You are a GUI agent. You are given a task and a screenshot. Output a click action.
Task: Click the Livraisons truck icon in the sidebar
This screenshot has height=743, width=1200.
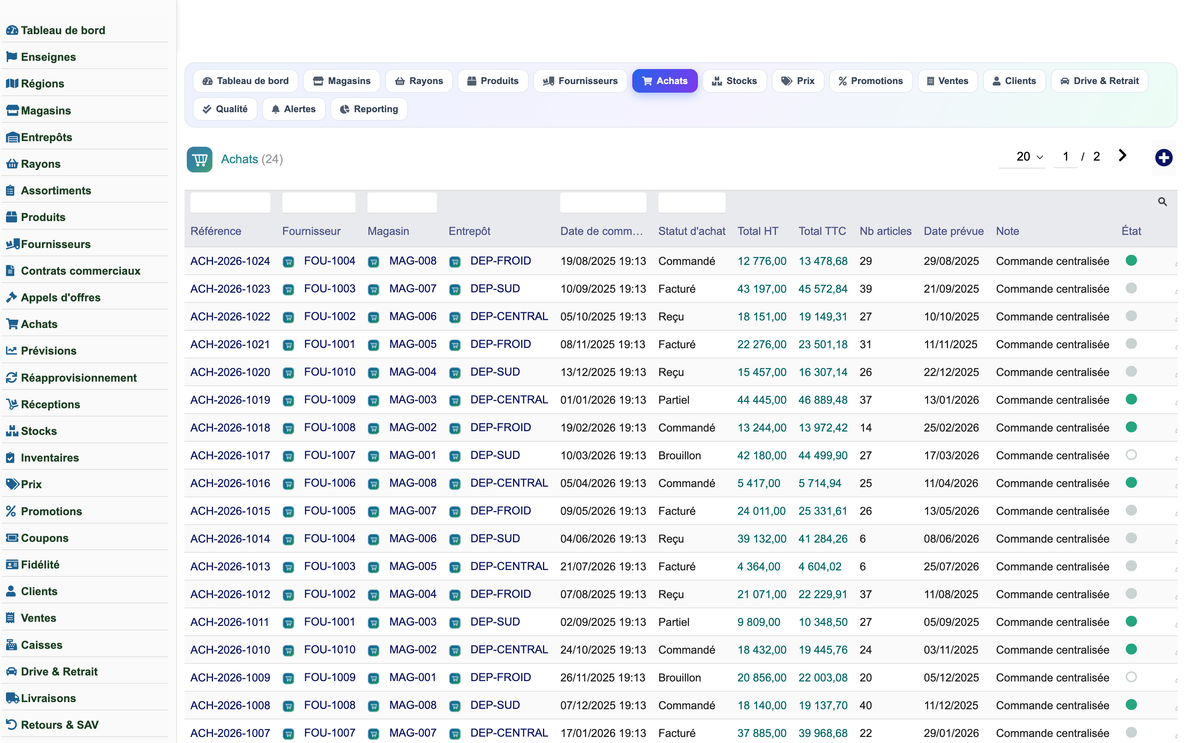click(12, 698)
